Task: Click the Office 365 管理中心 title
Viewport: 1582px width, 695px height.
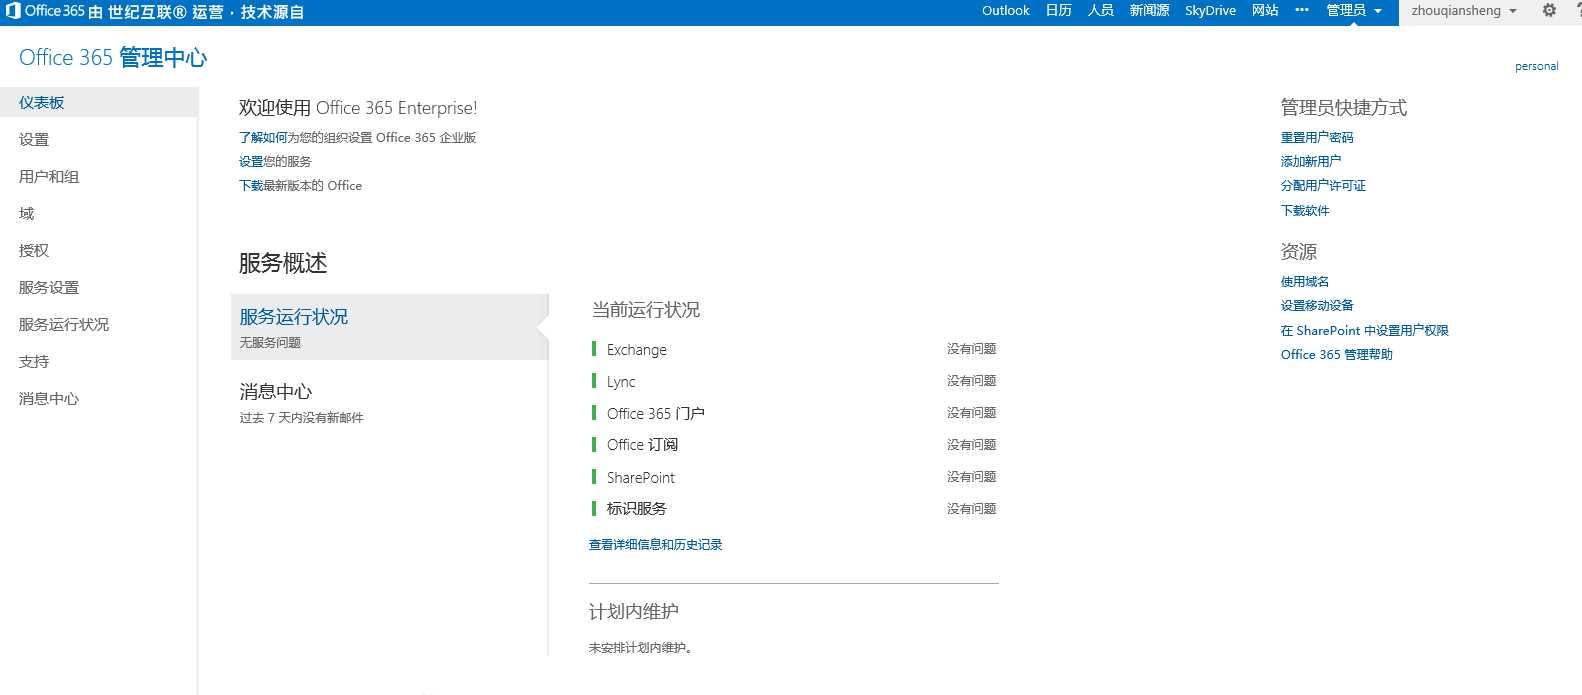Action: coord(113,58)
